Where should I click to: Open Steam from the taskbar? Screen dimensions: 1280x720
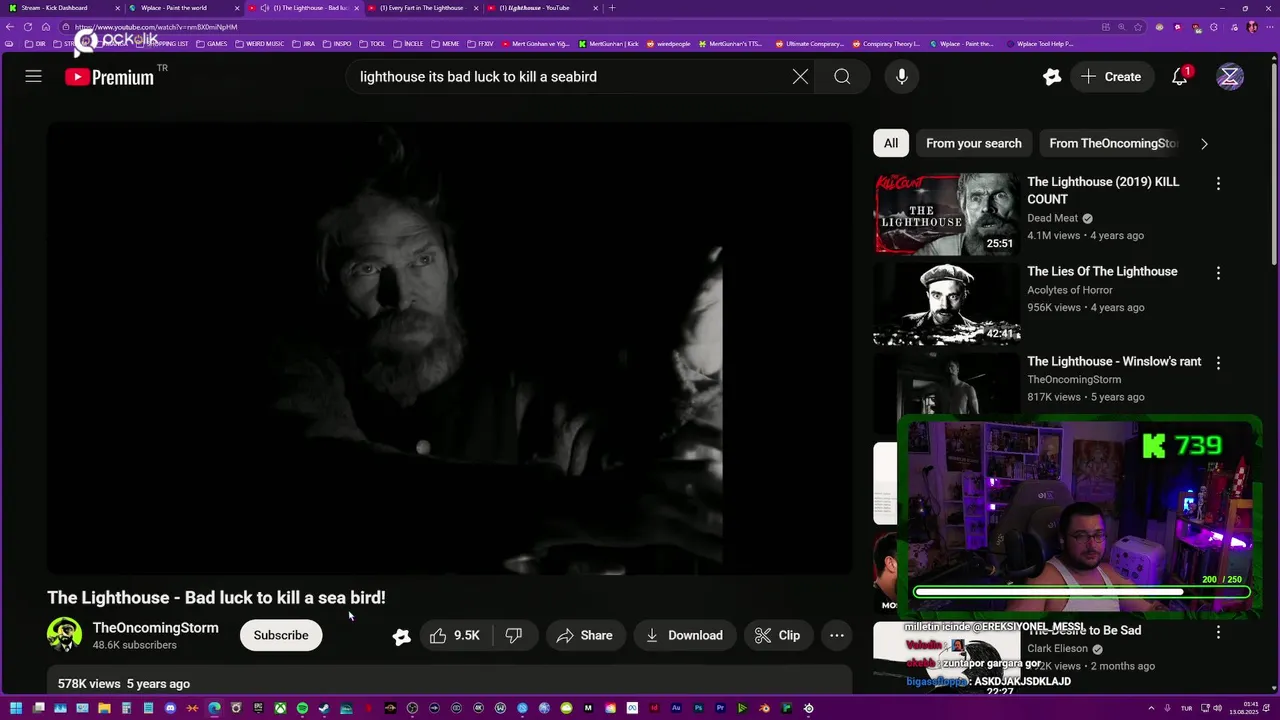tap(324, 708)
